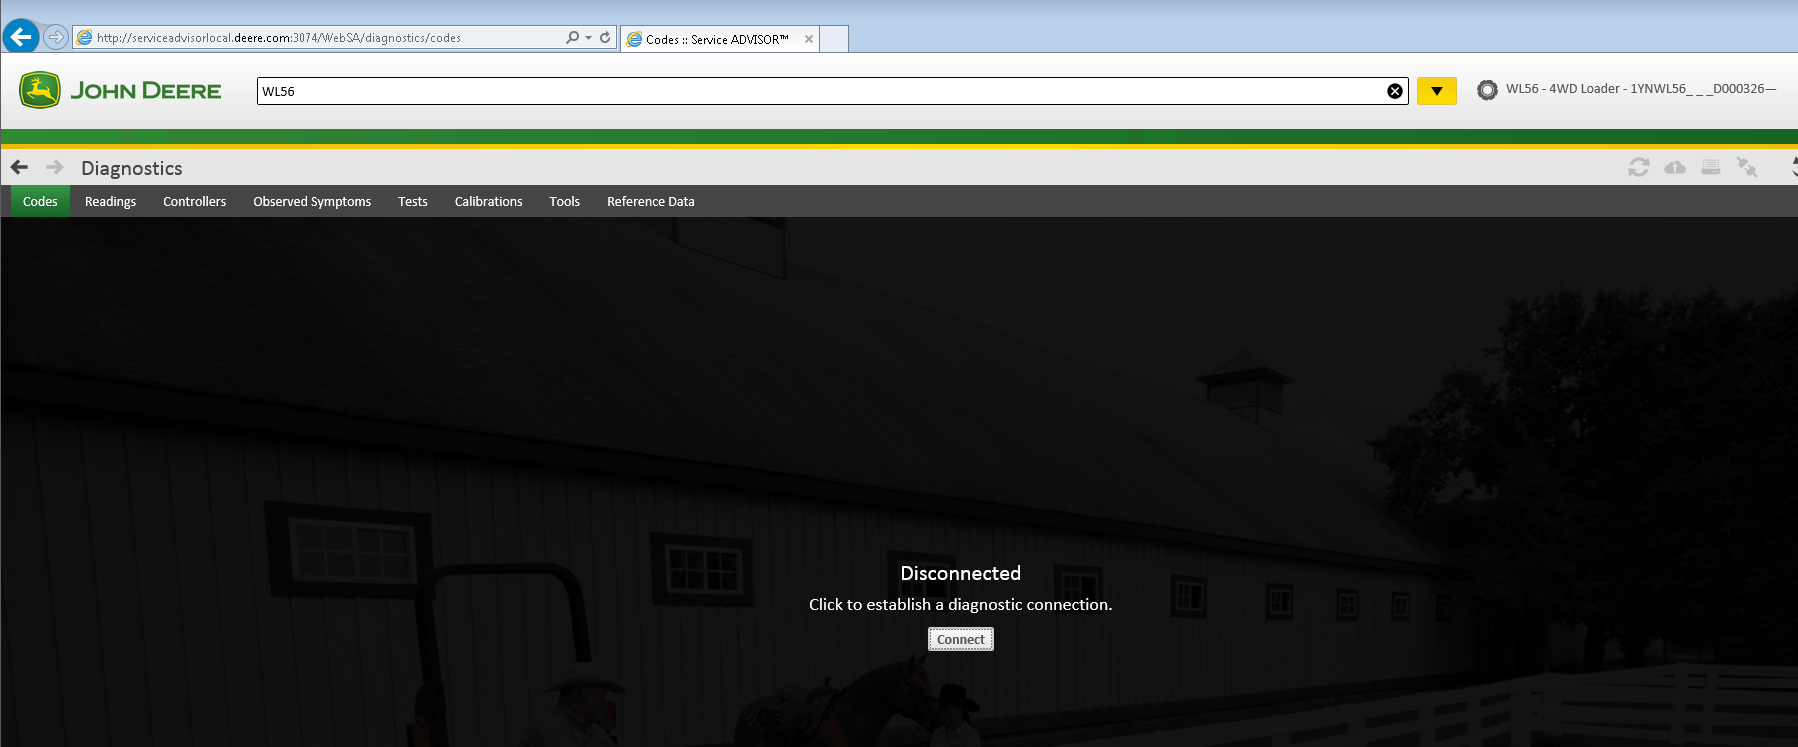Click the disconnected plug connection icon

pos(1747,167)
